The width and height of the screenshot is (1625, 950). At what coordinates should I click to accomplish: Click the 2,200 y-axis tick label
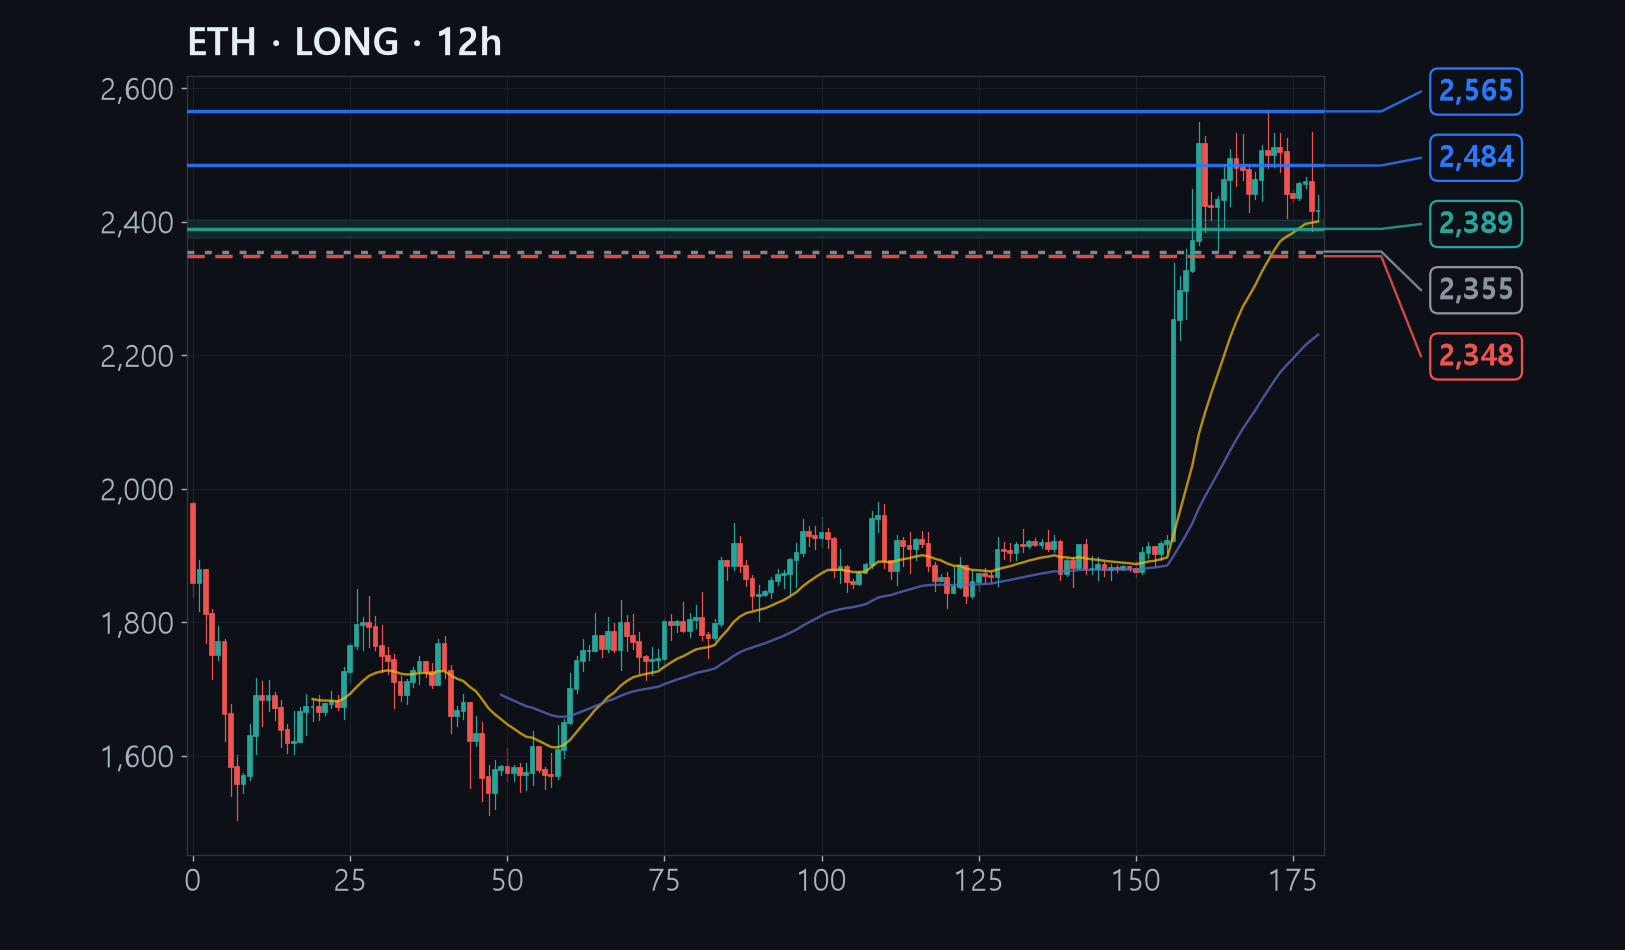(137, 356)
